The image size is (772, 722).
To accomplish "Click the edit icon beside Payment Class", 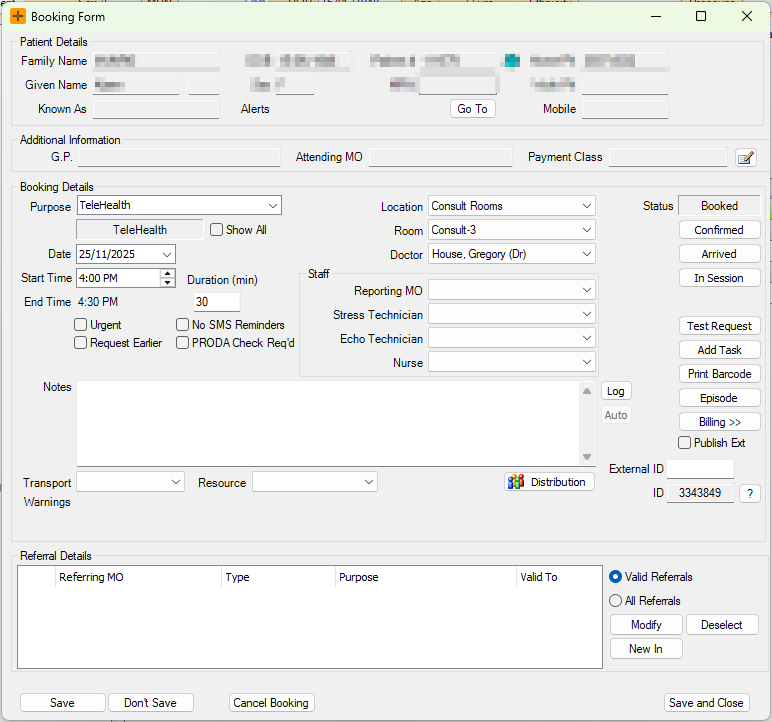I will [x=745, y=157].
